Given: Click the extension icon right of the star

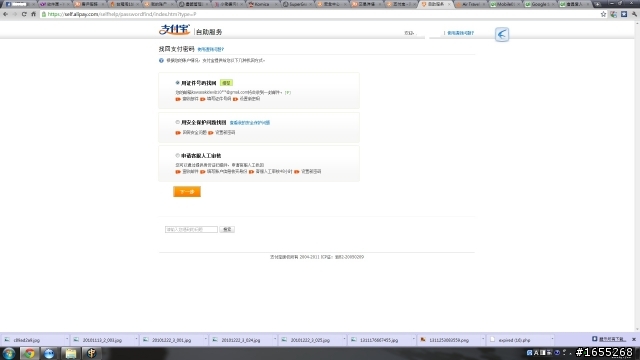Looking at the screenshot, I should pos(613,14).
